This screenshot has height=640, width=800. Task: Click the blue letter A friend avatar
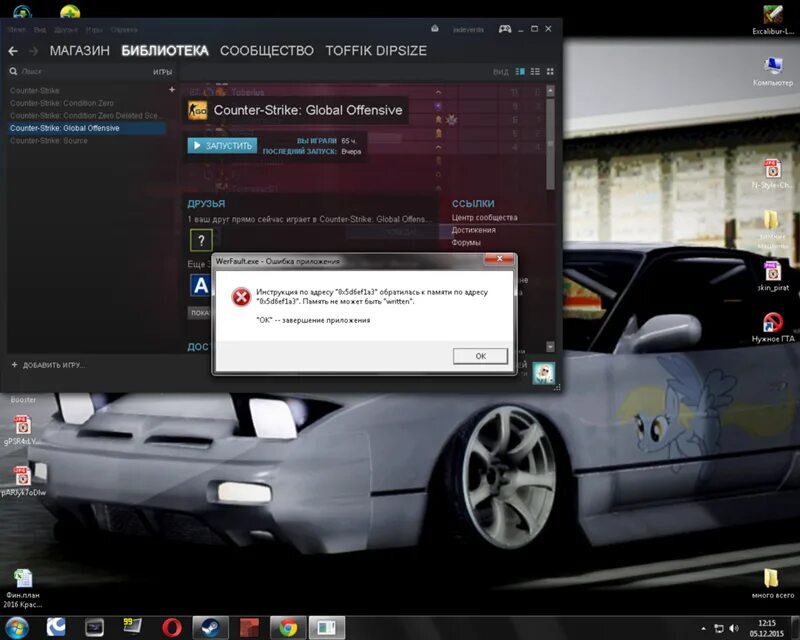pyautogui.click(x=201, y=285)
